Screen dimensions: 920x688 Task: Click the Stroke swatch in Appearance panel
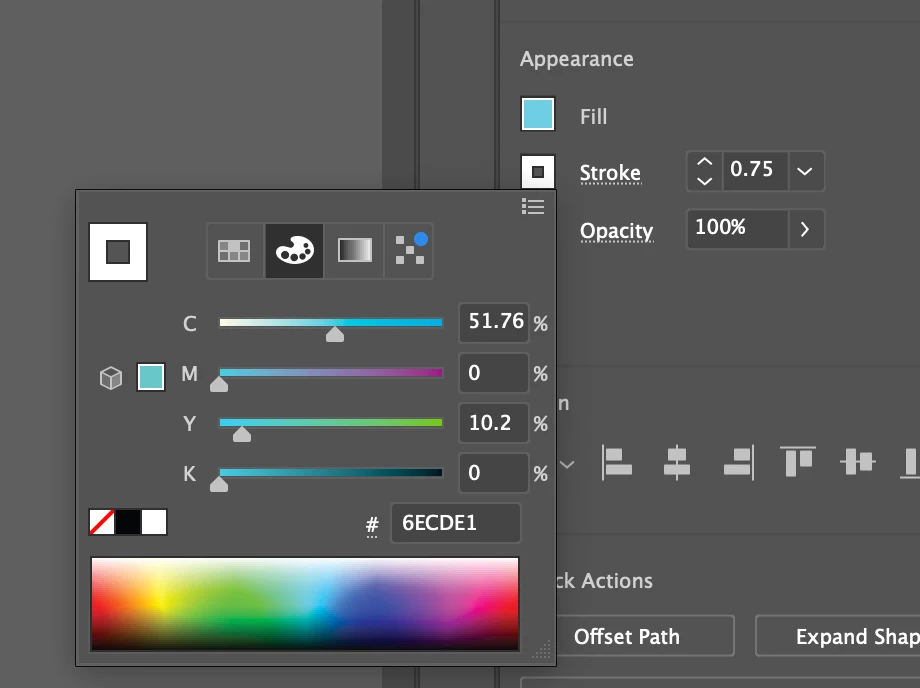tap(538, 172)
